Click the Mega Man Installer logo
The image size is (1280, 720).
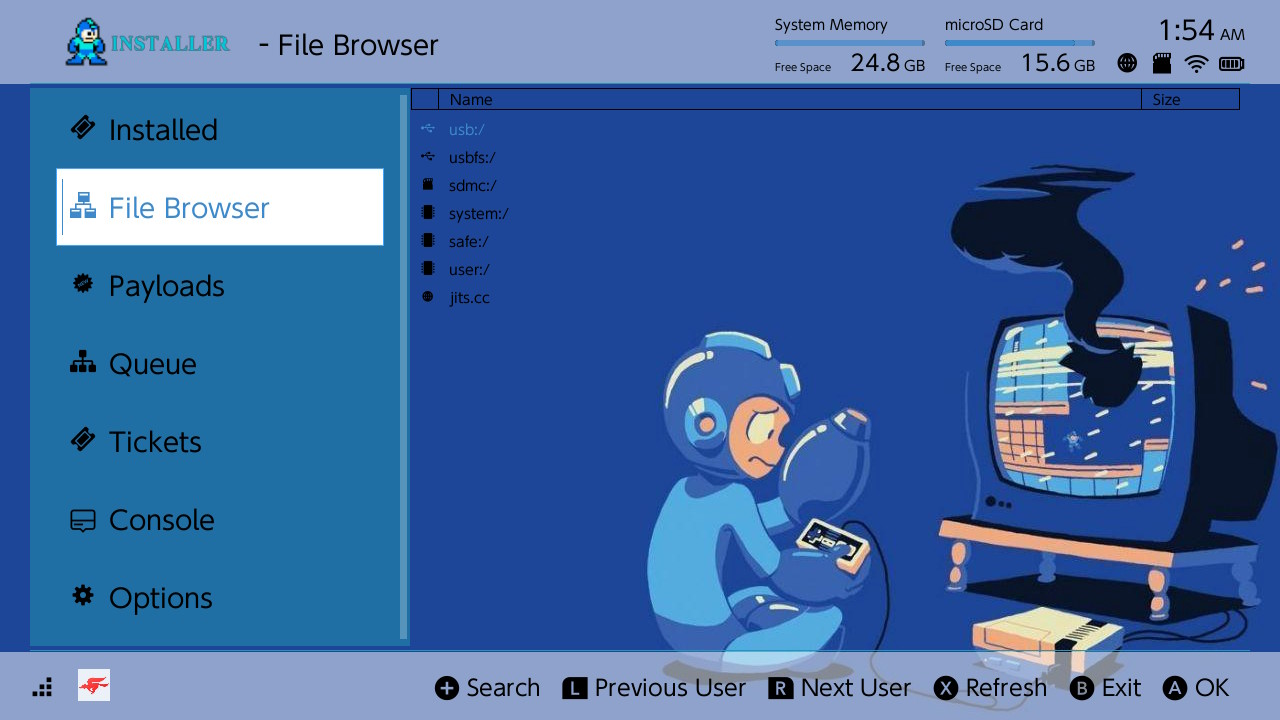[147, 43]
